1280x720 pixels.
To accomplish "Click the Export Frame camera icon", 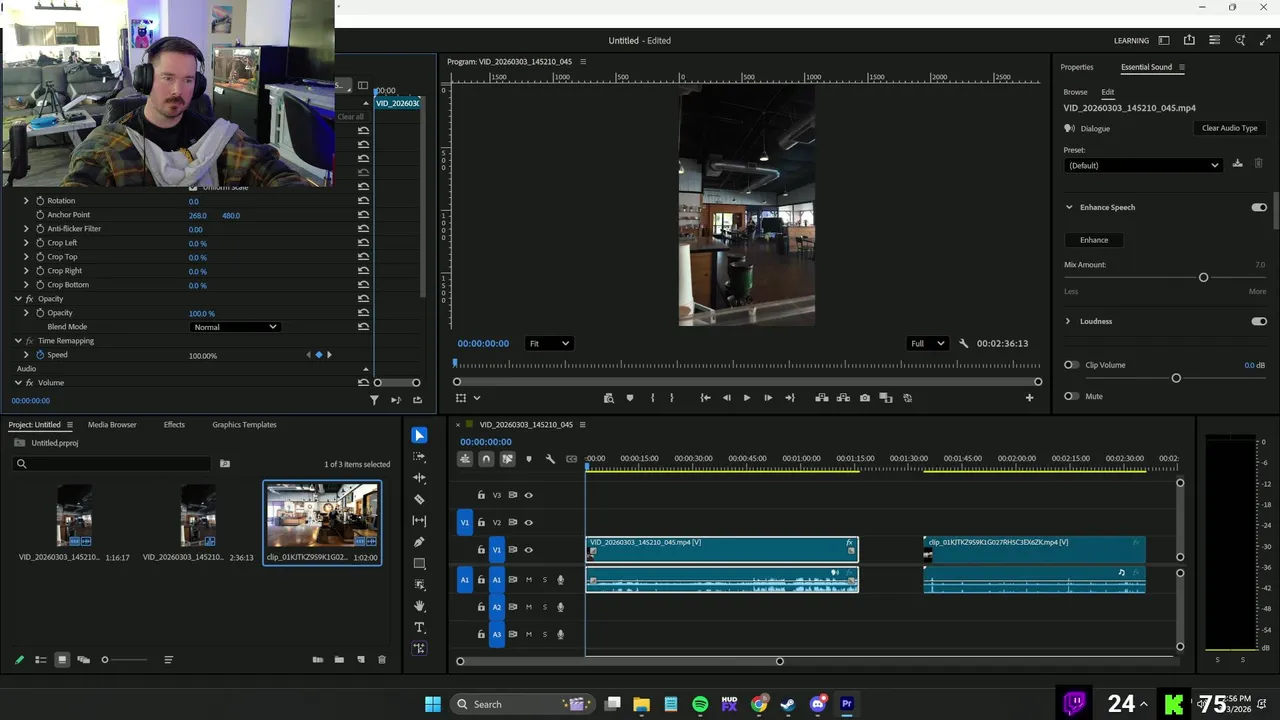I will pyautogui.click(x=865, y=398).
